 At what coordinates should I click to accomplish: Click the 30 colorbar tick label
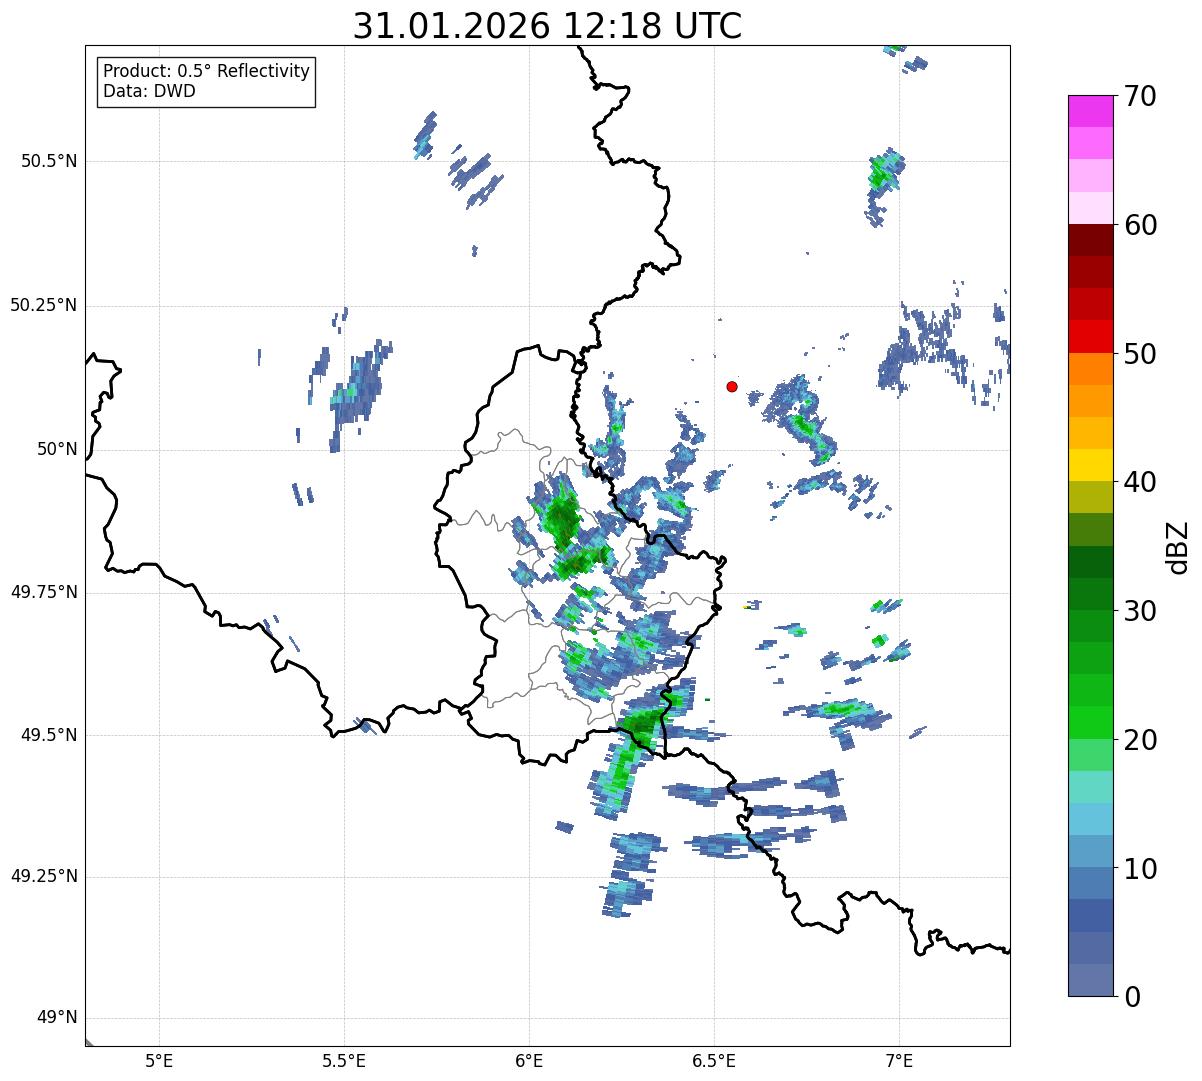(1140, 611)
